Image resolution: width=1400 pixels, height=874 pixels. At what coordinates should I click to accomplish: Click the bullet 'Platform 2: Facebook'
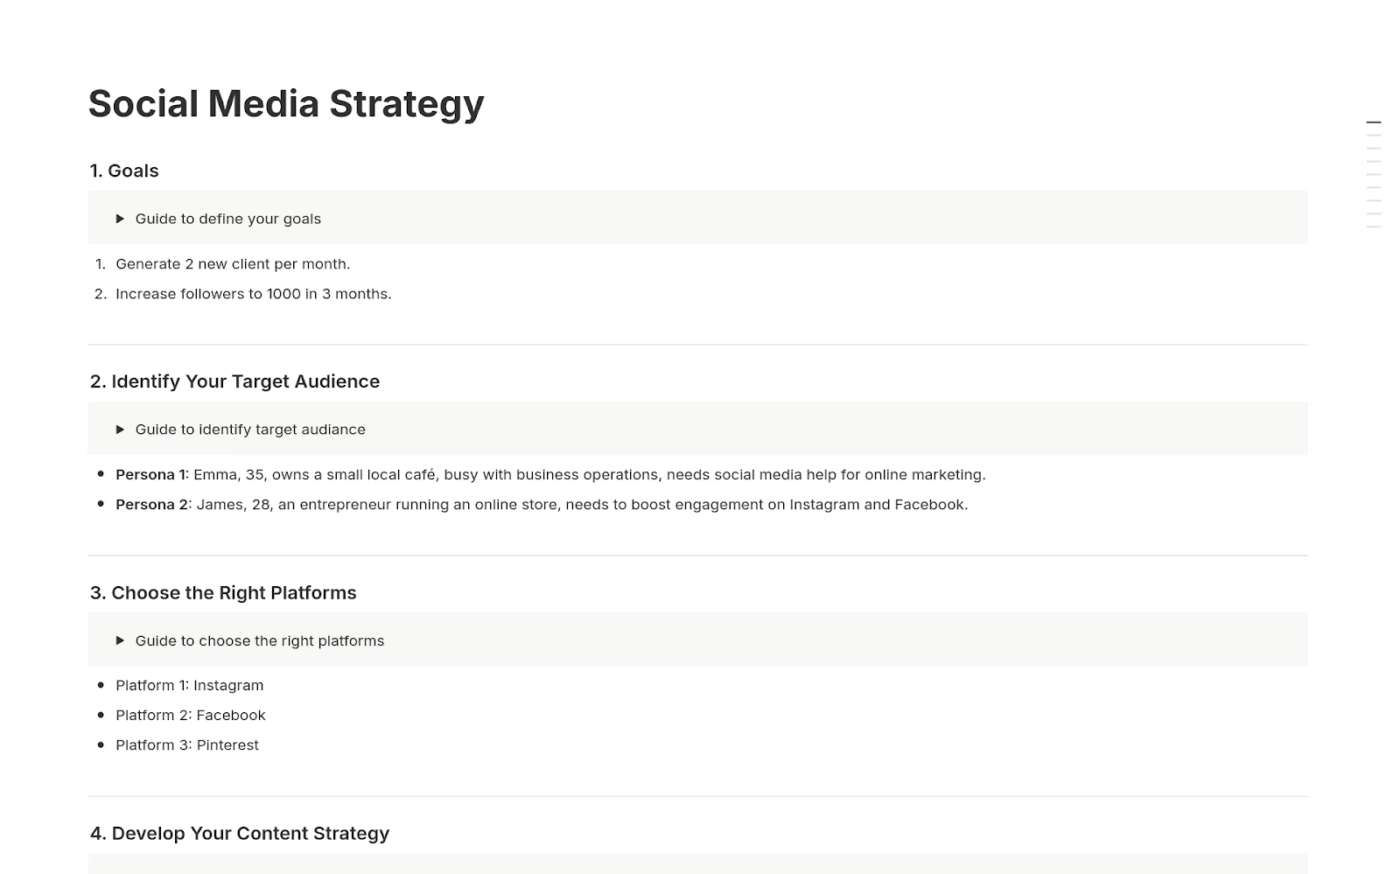pos(191,715)
